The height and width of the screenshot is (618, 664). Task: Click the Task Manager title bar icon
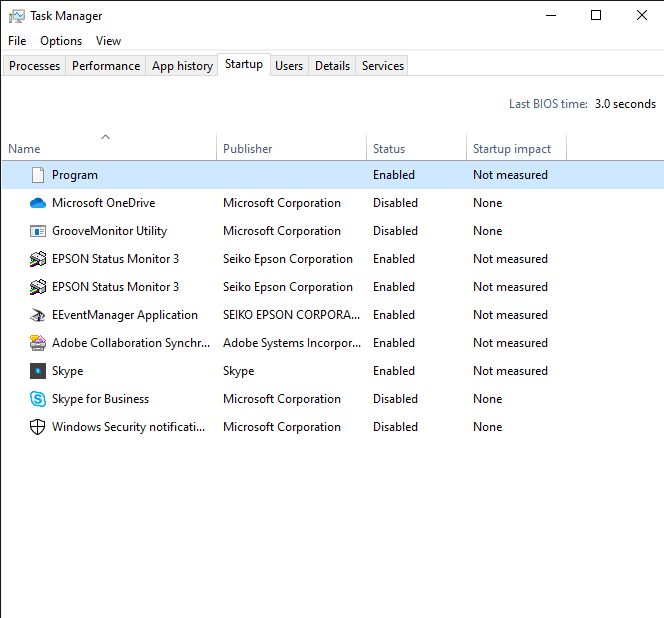point(17,16)
